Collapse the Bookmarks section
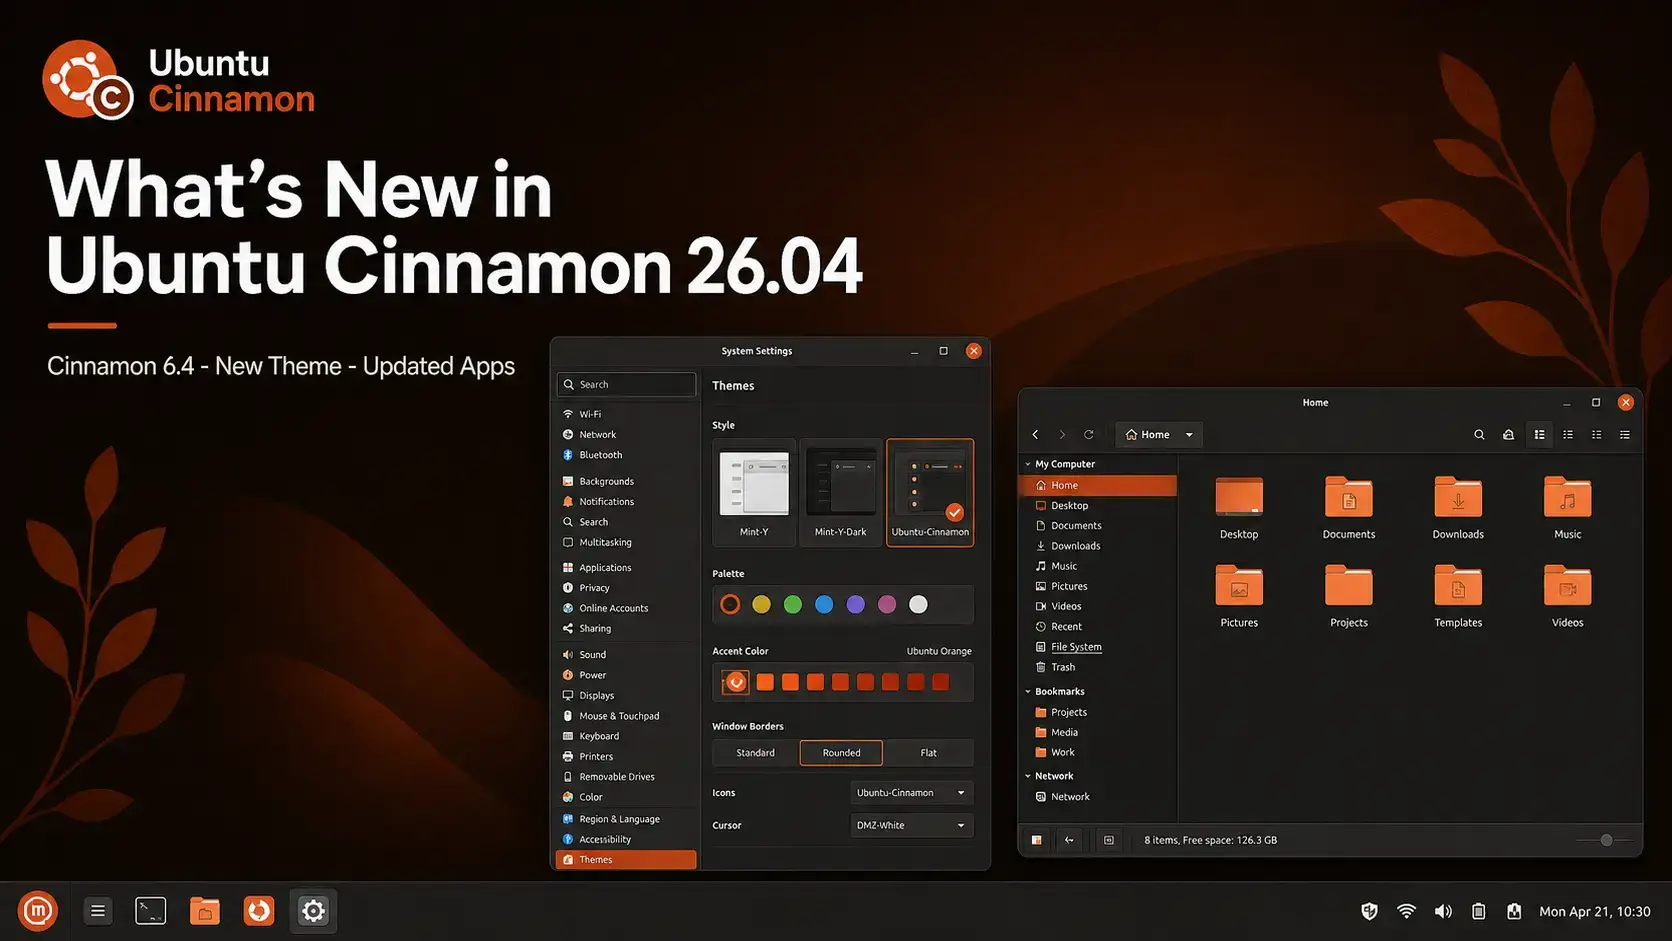The image size is (1672, 941). [x=1028, y=692]
